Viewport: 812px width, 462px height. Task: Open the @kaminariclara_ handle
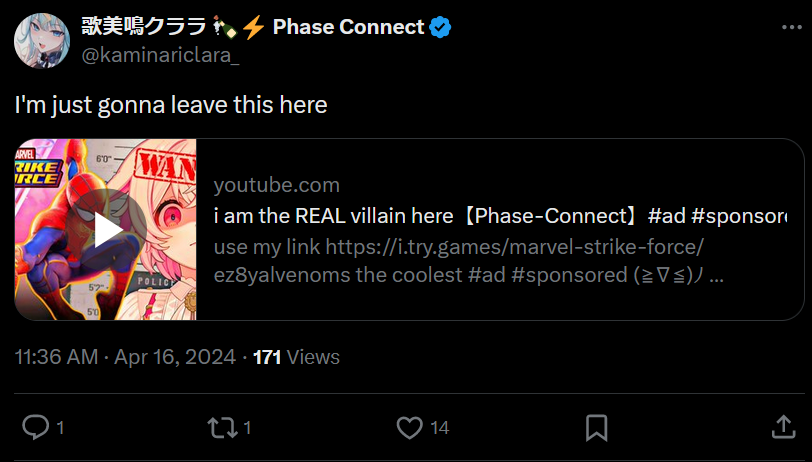click(159, 56)
